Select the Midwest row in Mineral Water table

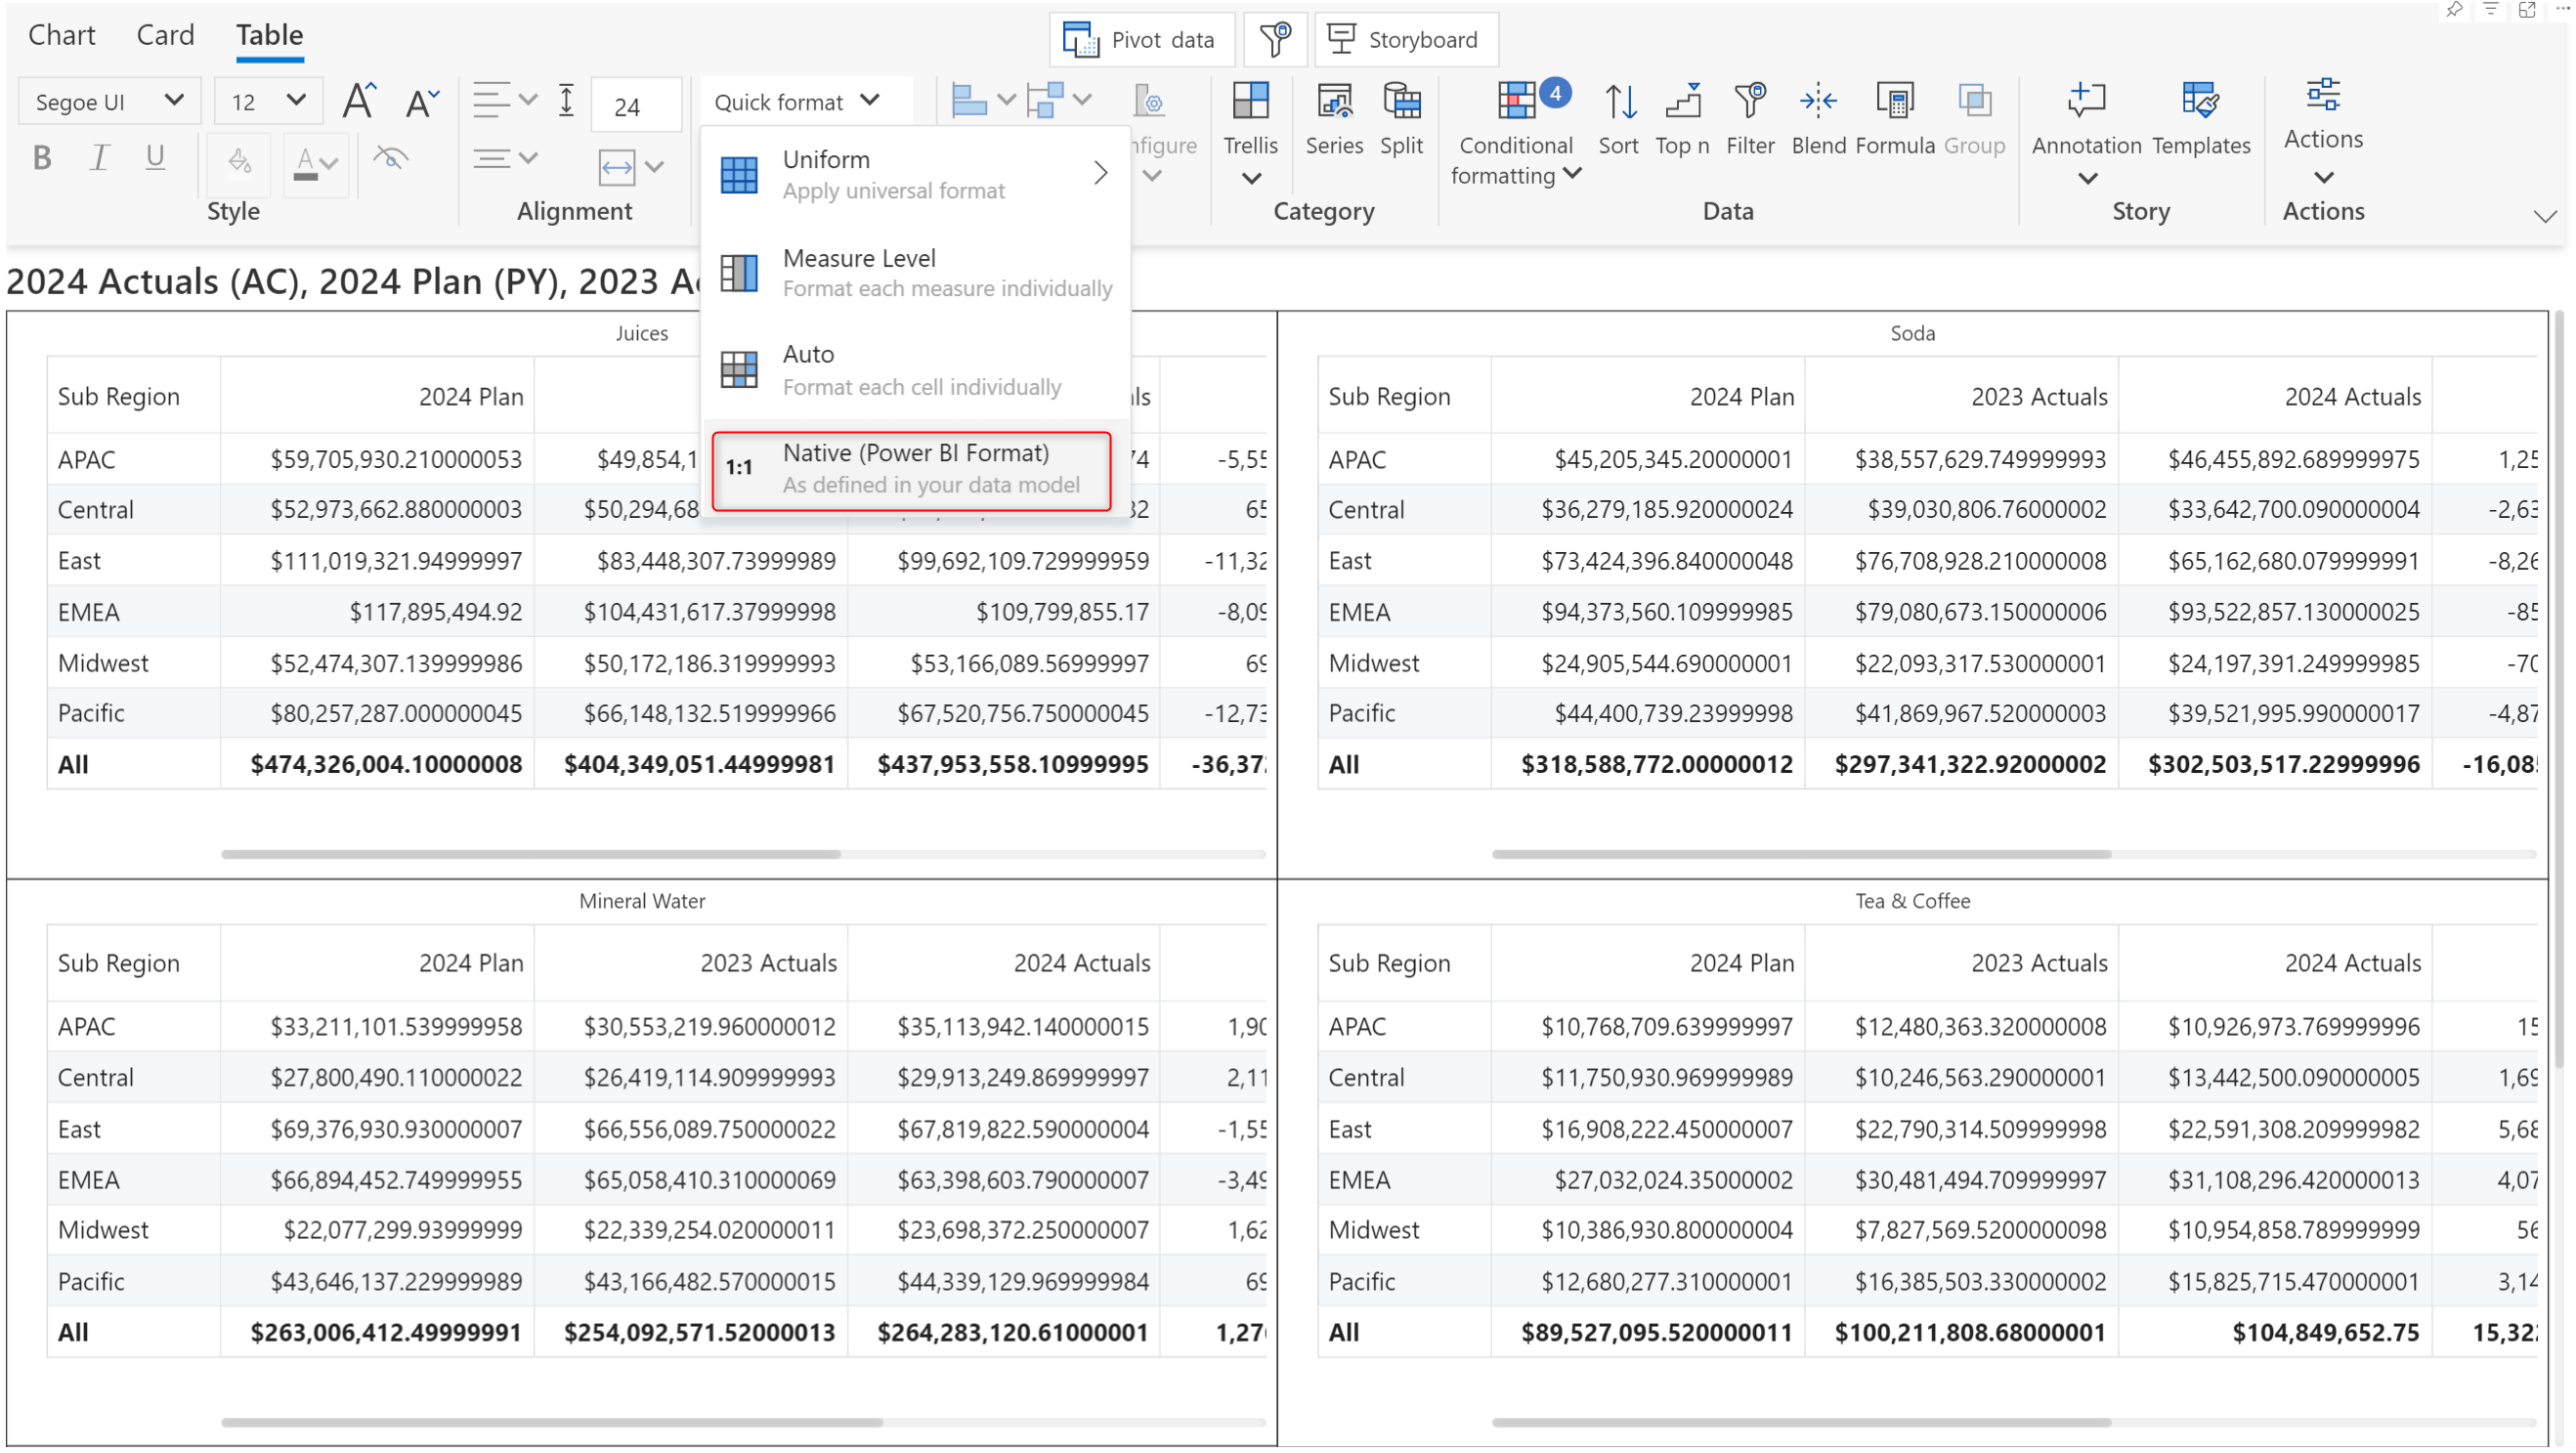[x=656, y=1230]
